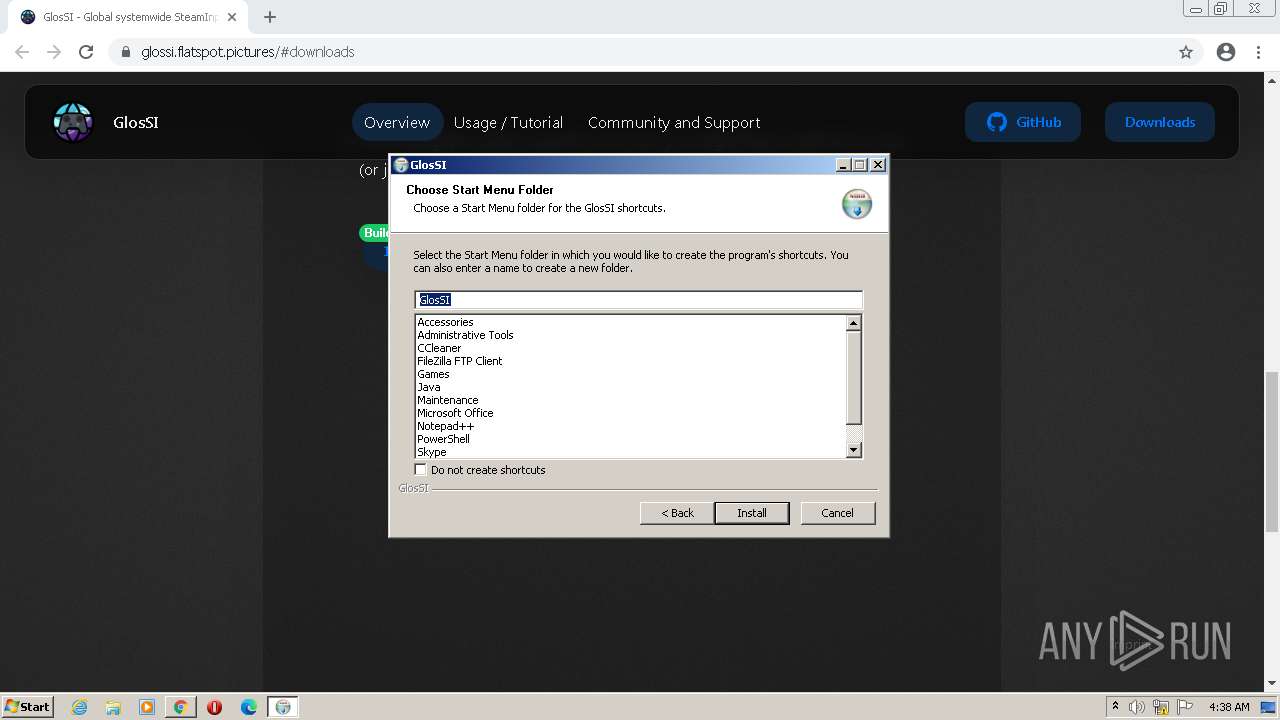Viewport: 1280px width, 720px height.
Task: Select Accessories in the folder list
Action: click(x=445, y=322)
